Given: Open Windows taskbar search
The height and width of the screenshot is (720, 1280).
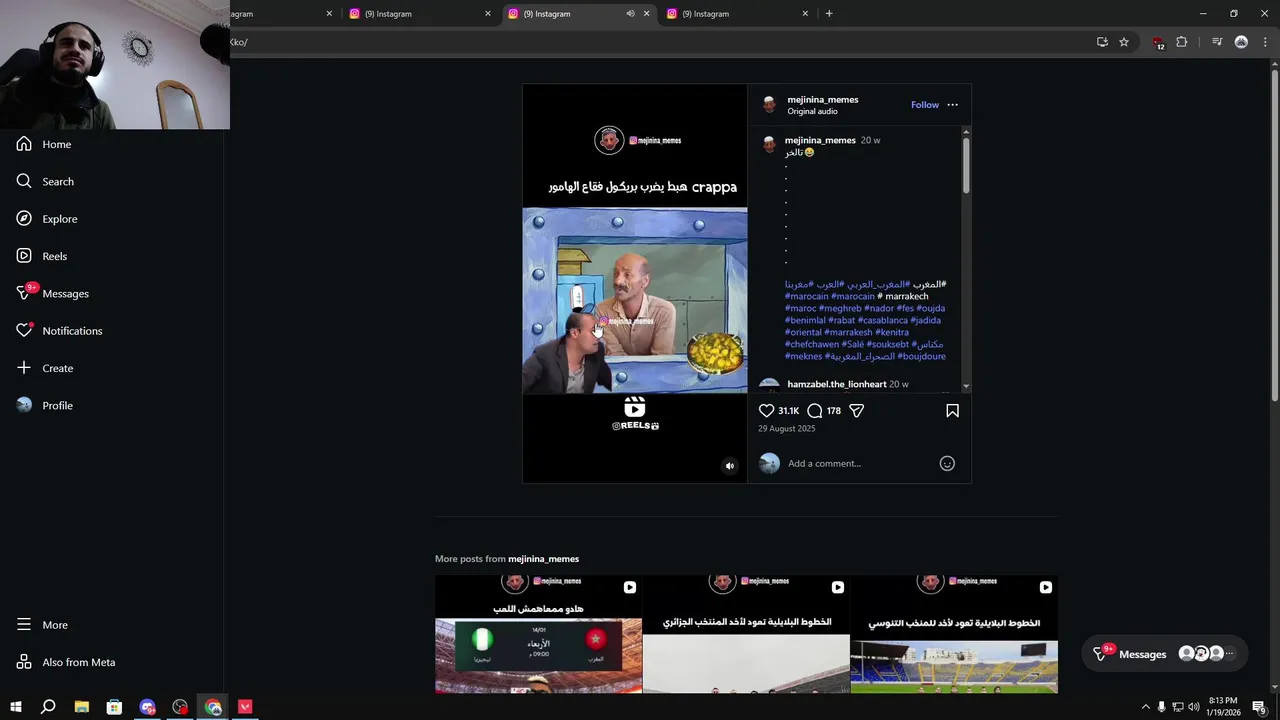Looking at the screenshot, I should pyautogui.click(x=48, y=707).
